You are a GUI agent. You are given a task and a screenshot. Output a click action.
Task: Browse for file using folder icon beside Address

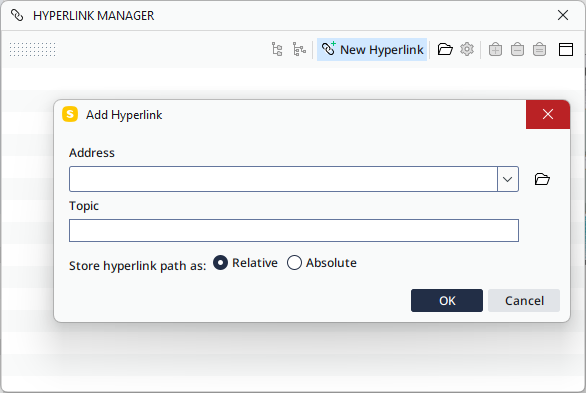[x=542, y=179]
